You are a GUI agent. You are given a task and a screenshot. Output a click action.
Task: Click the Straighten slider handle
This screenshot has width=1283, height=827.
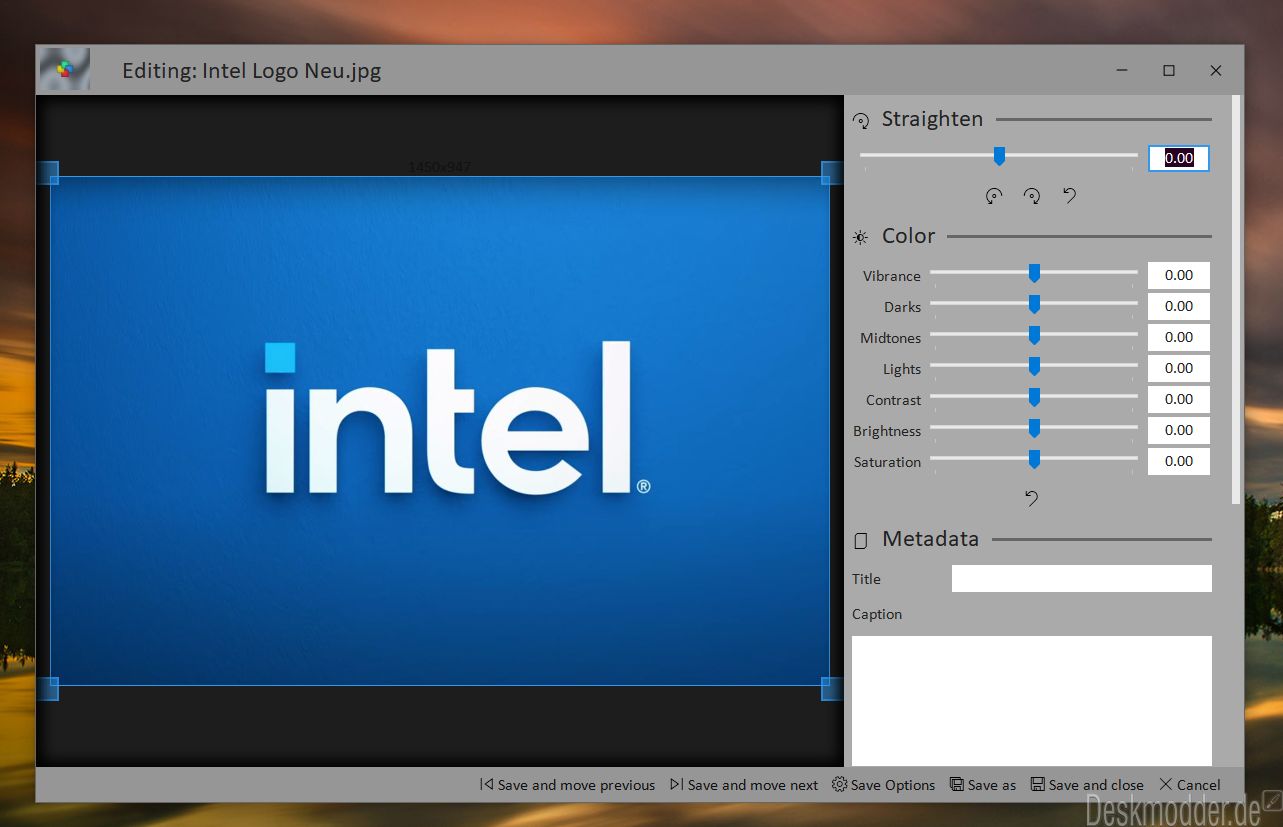tap(998, 156)
